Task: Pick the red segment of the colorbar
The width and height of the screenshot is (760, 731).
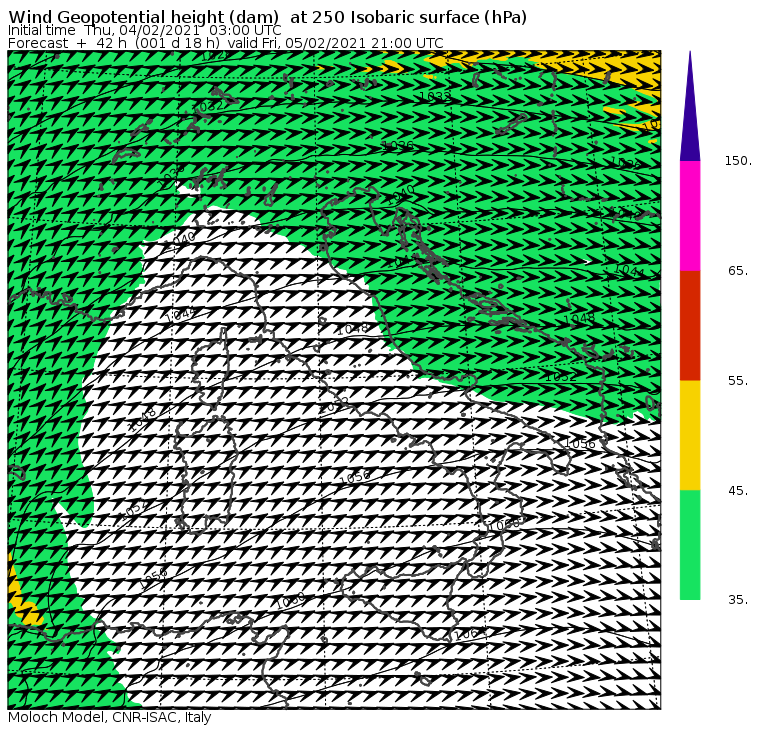Action: click(690, 325)
